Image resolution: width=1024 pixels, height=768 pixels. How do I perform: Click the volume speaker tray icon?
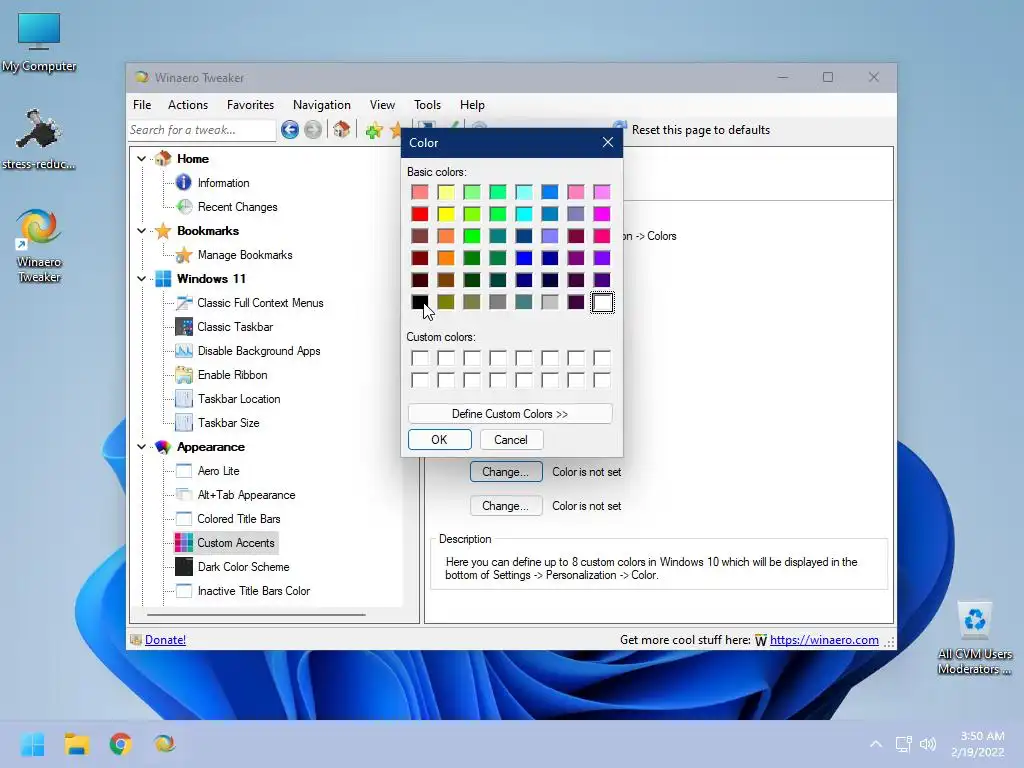[927, 744]
